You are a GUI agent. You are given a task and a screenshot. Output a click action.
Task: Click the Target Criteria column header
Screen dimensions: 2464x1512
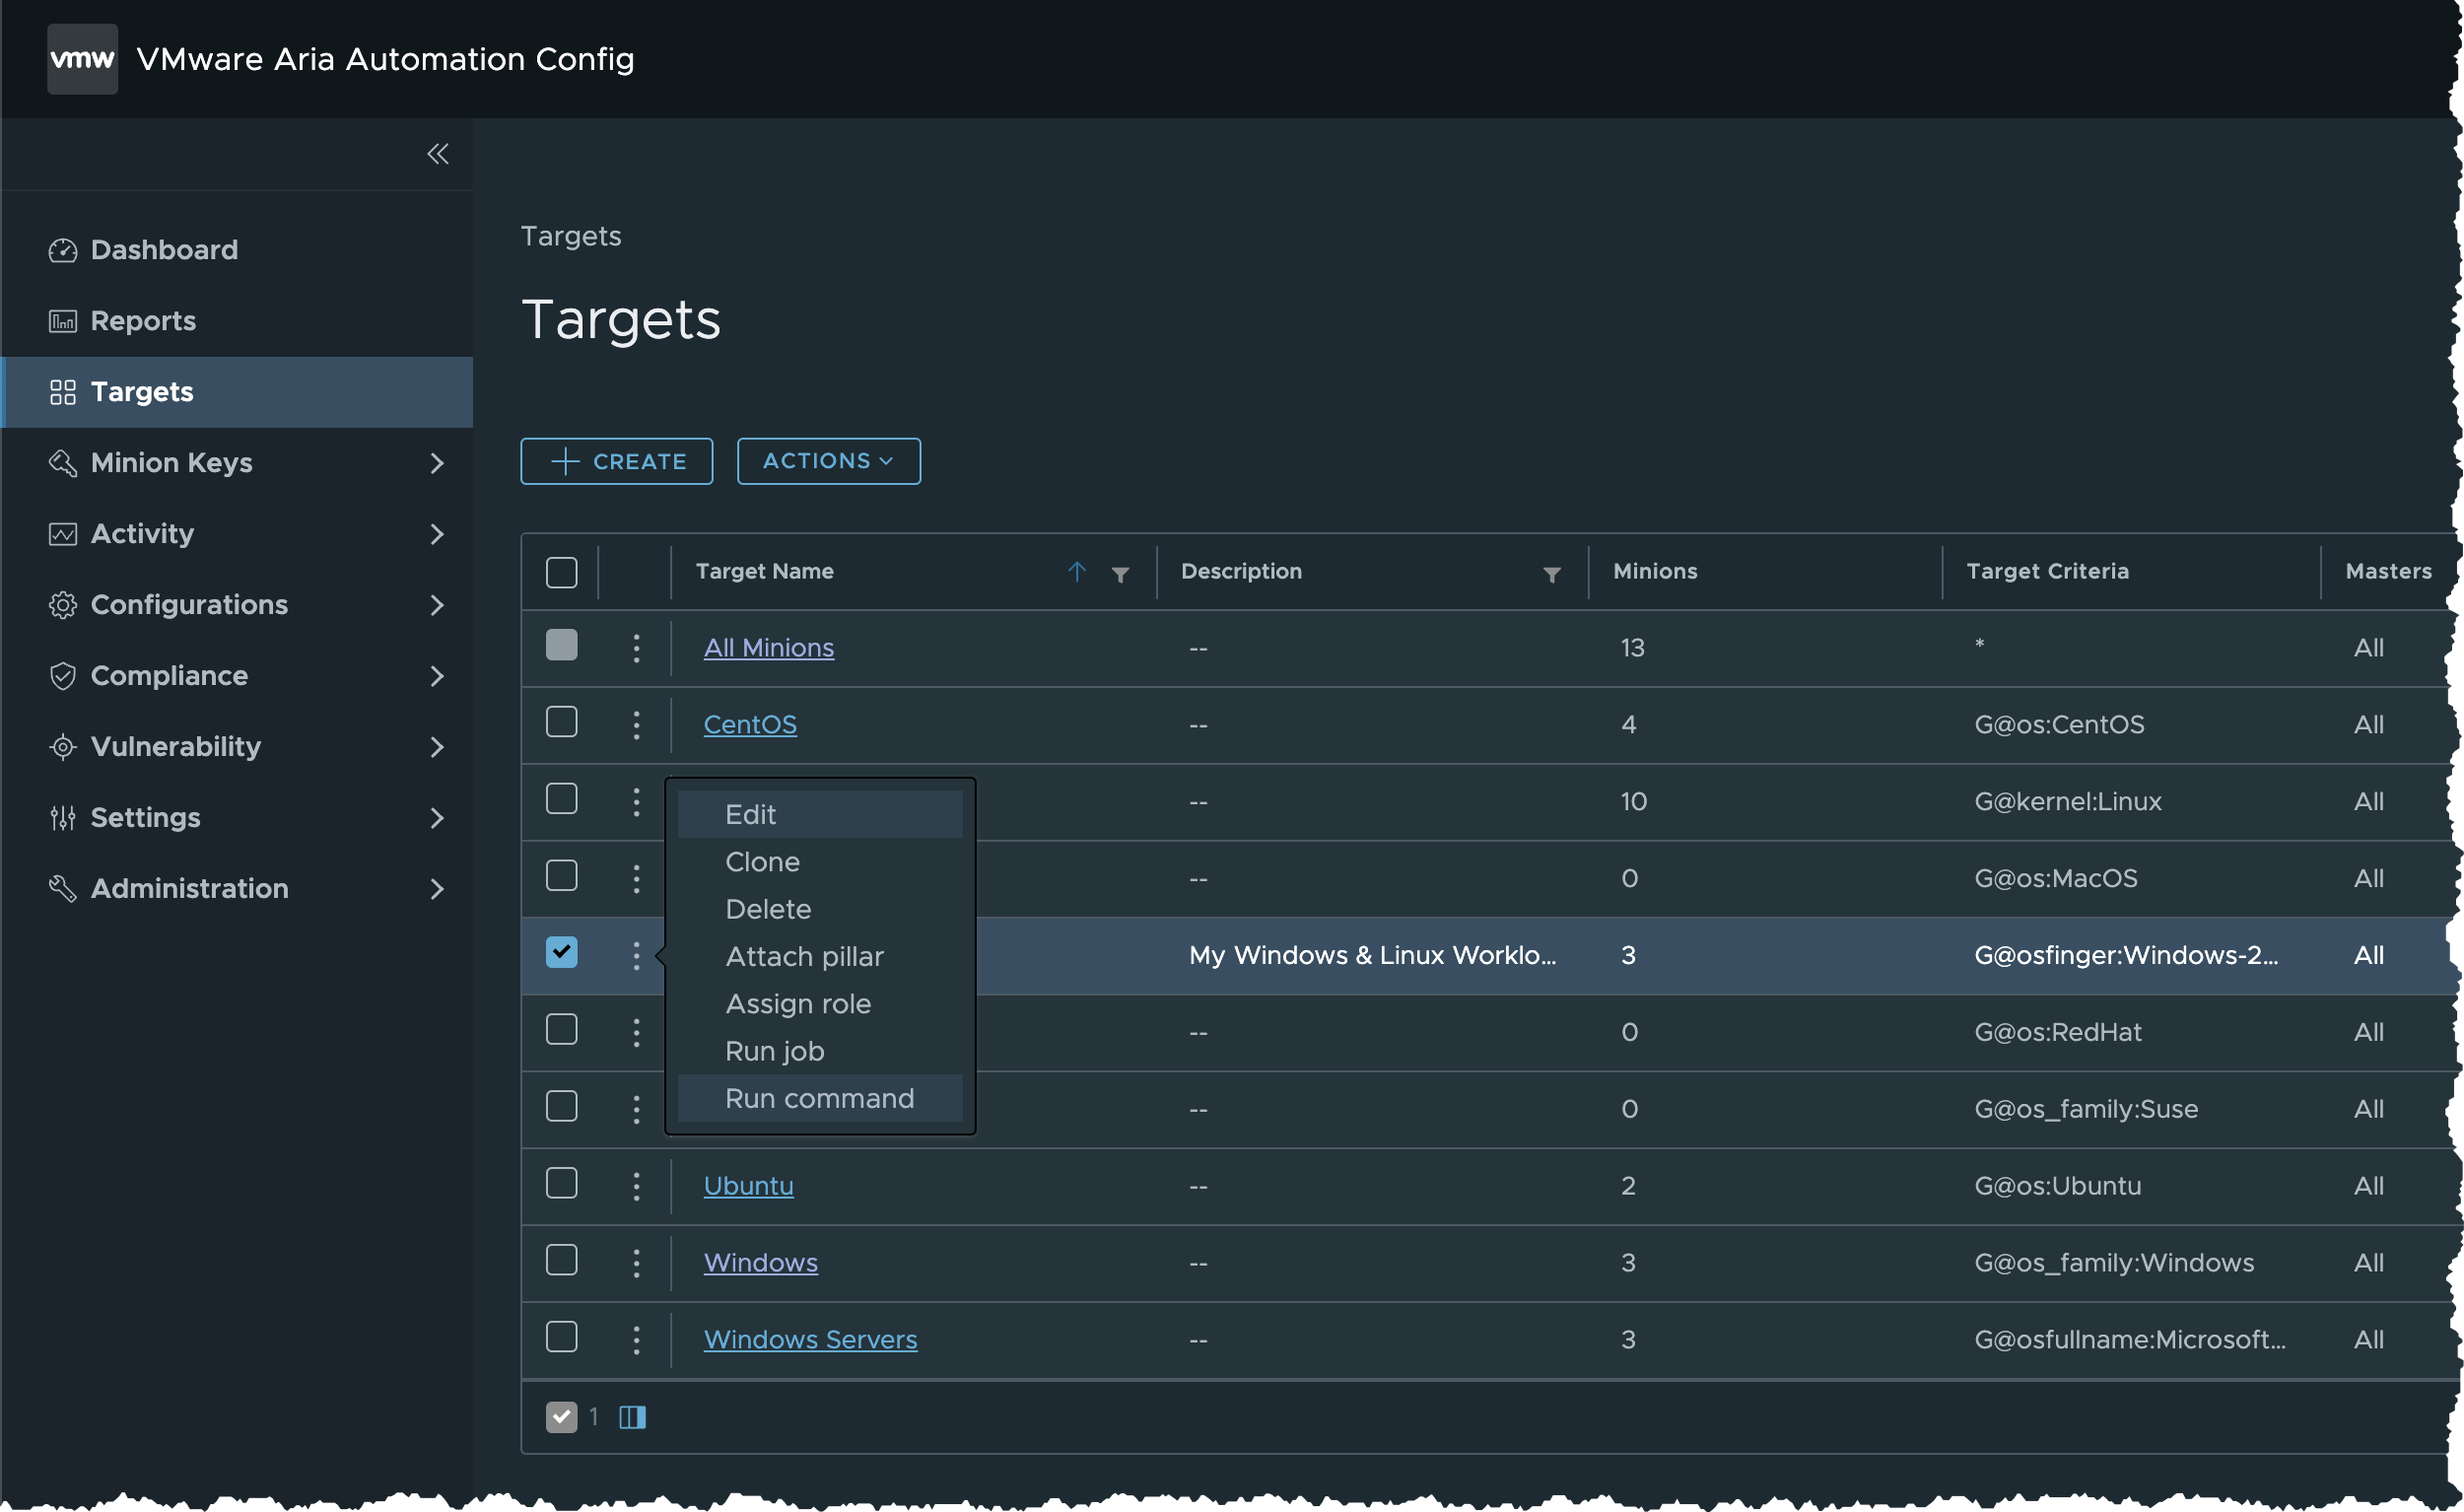pos(2048,571)
